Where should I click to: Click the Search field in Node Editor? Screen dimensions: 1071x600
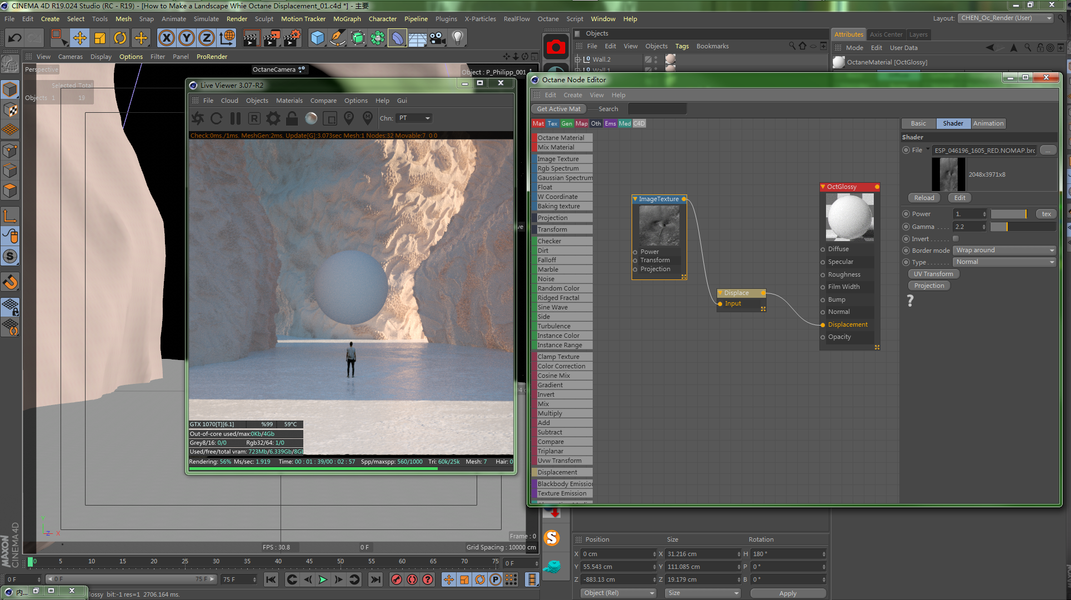pyautogui.click(x=657, y=109)
